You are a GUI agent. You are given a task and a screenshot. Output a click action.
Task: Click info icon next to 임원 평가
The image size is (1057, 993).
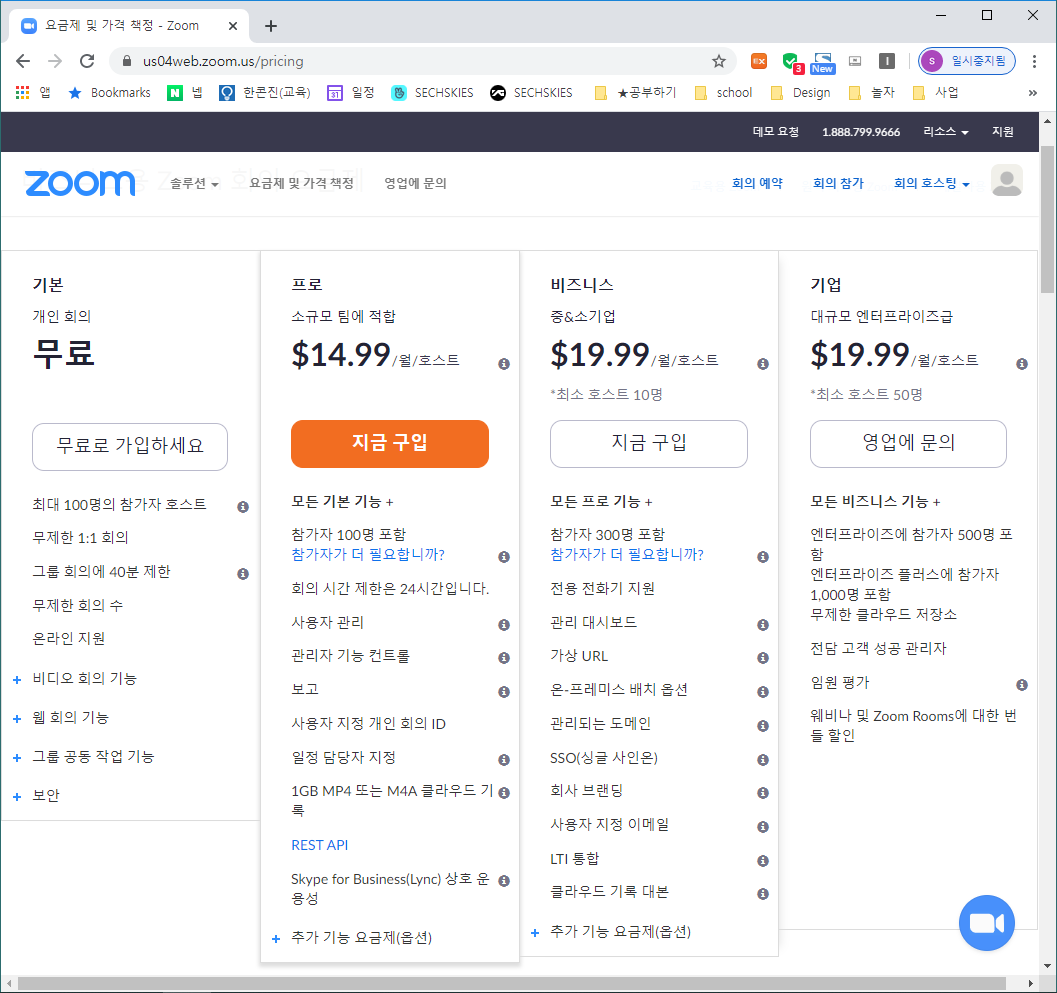pos(1022,685)
